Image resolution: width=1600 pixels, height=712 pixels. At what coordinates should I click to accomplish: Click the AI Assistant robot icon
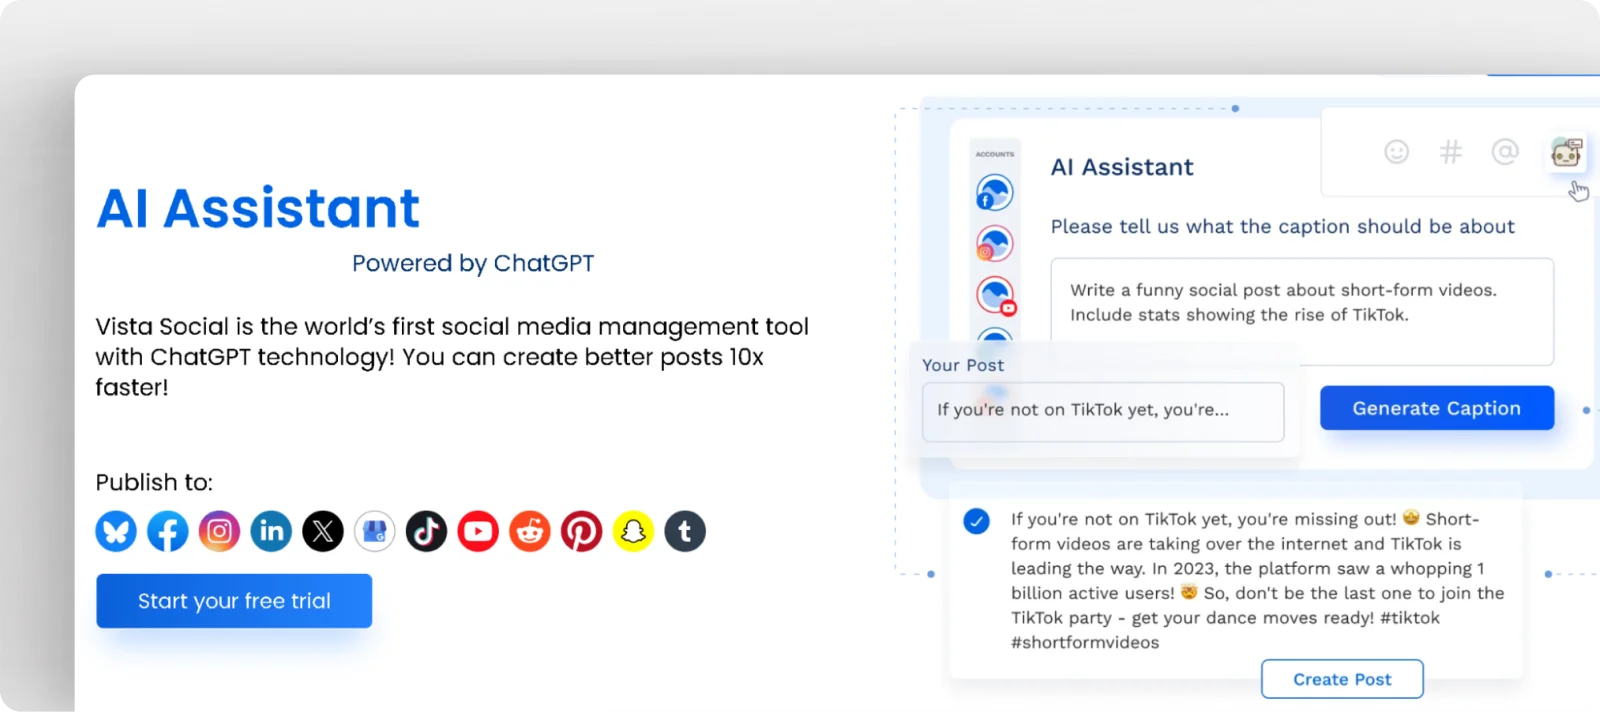pyautogui.click(x=1565, y=152)
